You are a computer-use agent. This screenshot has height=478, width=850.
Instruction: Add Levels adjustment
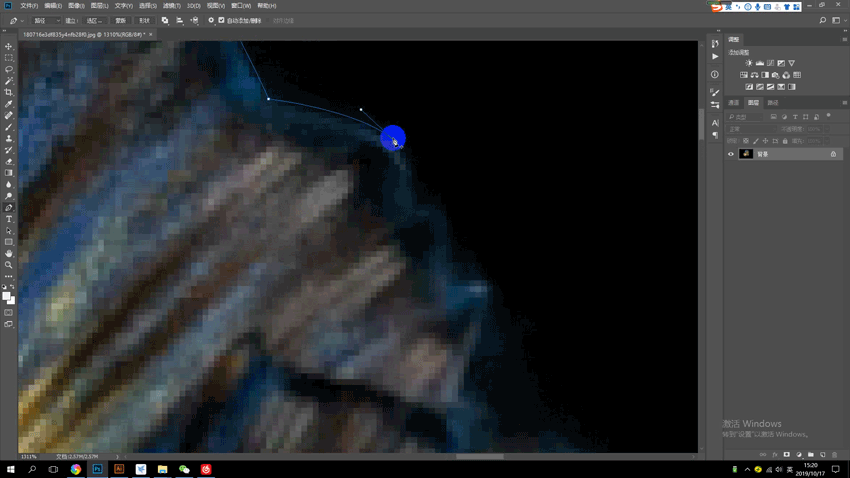(759, 63)
